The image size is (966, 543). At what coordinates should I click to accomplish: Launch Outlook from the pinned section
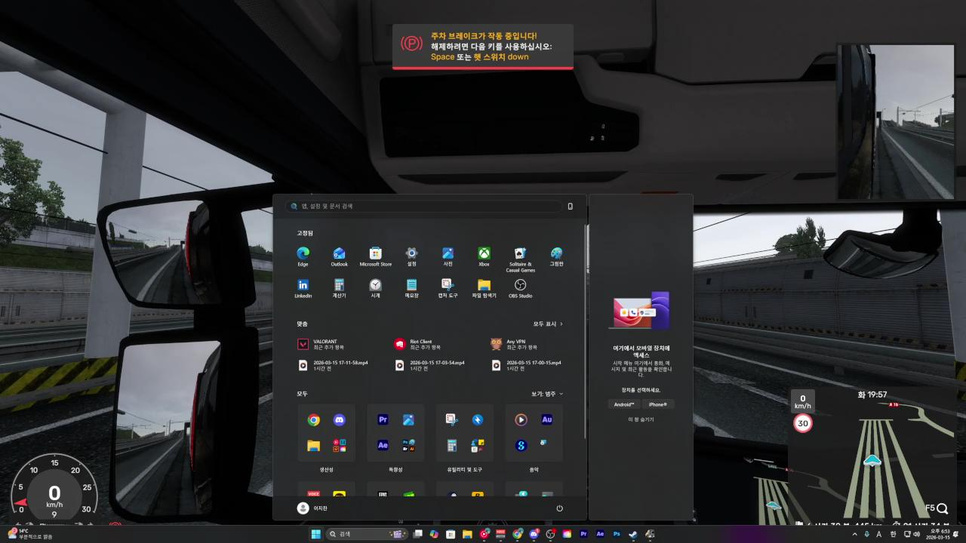click(339, 256)
